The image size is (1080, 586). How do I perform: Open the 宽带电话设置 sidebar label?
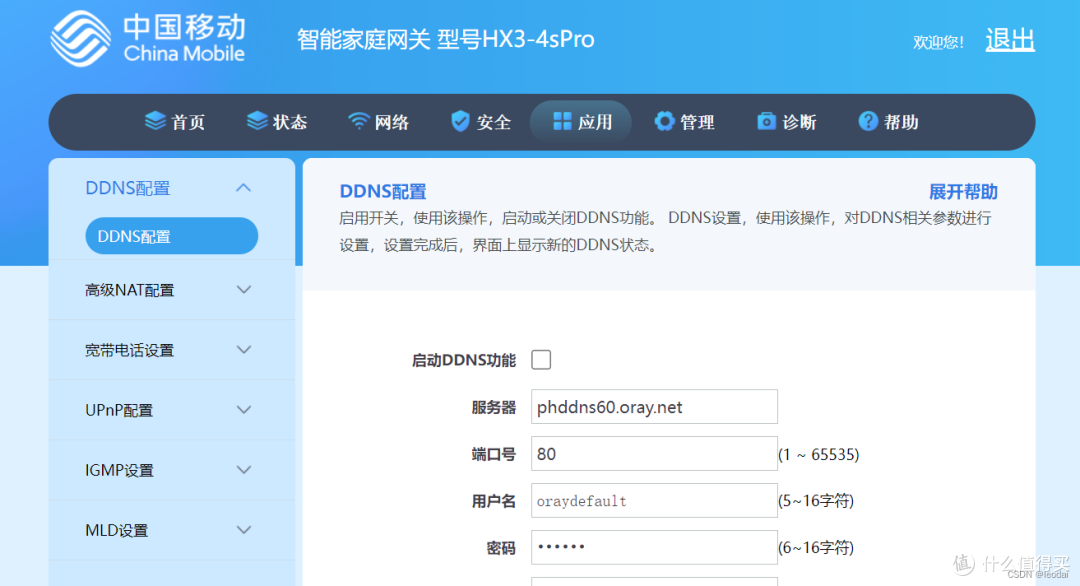pyautogui.click(x=129, y=350)
